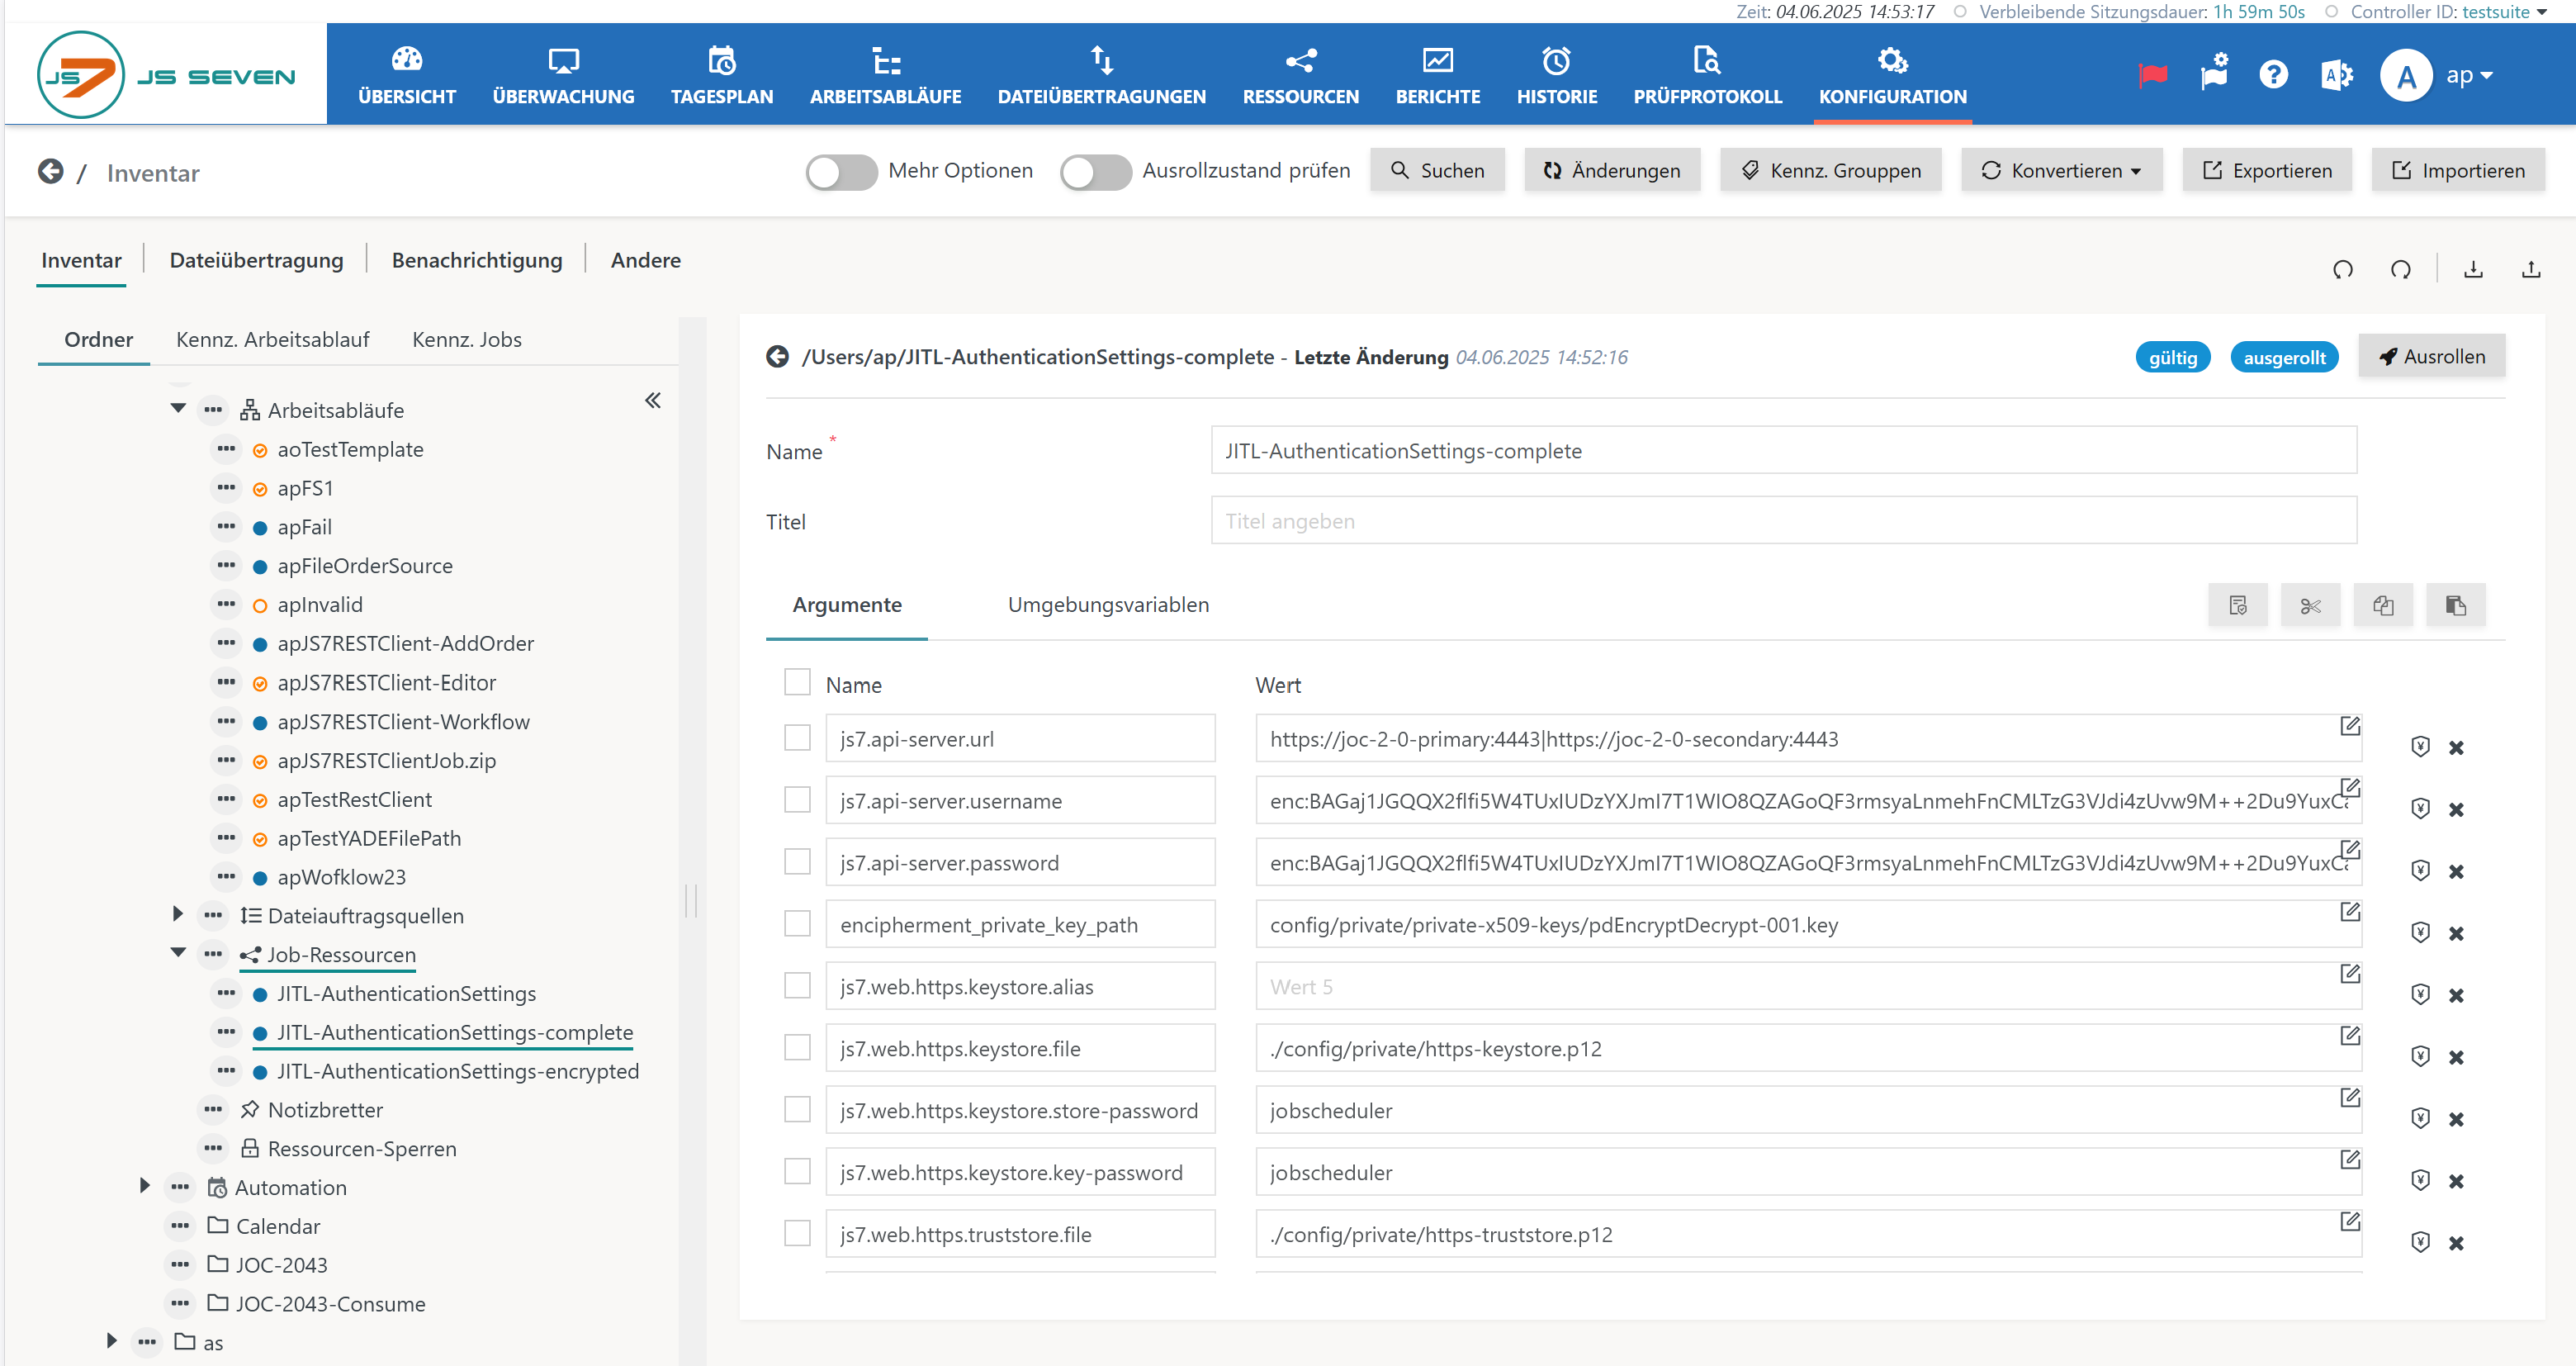2576x1366 pixels.
Task: Click the Änderungen button
Action: (x=1611, y=171)
